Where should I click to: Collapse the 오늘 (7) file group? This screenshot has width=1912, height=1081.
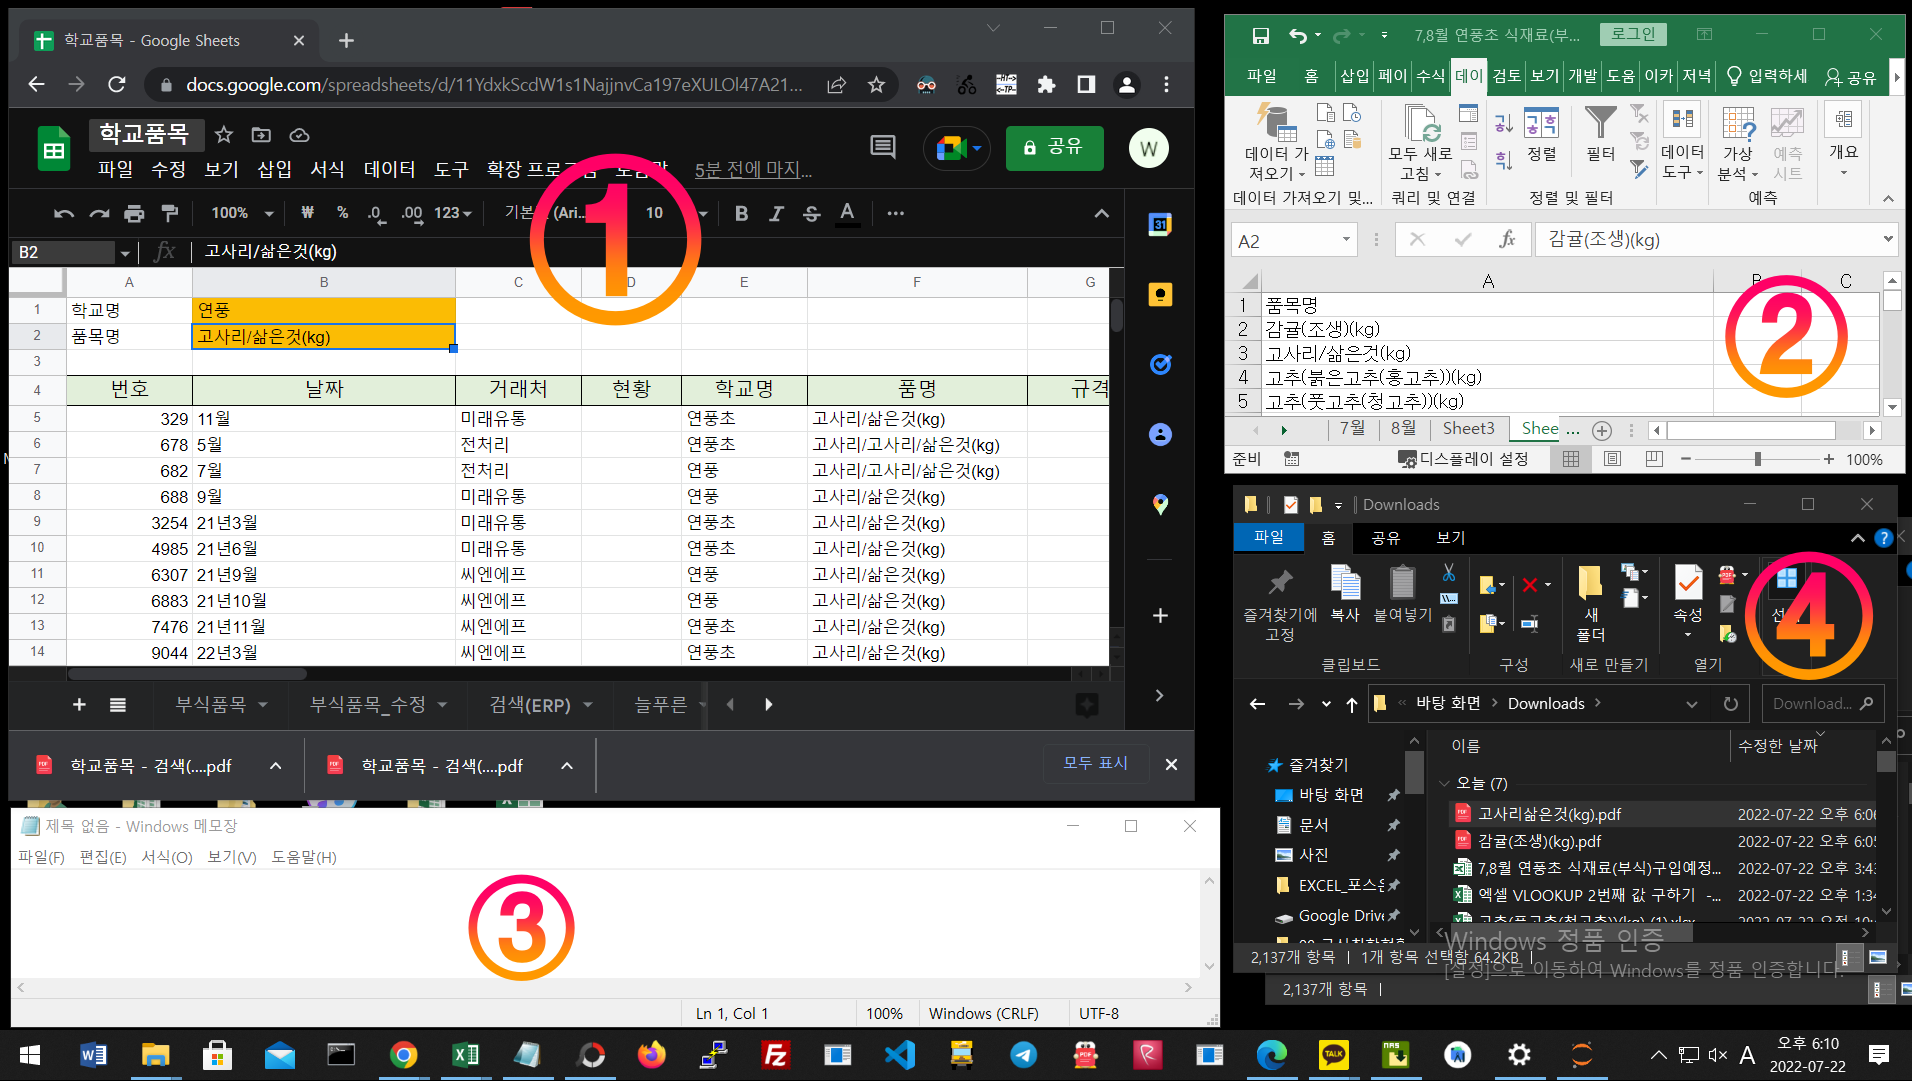[1443, 783]
